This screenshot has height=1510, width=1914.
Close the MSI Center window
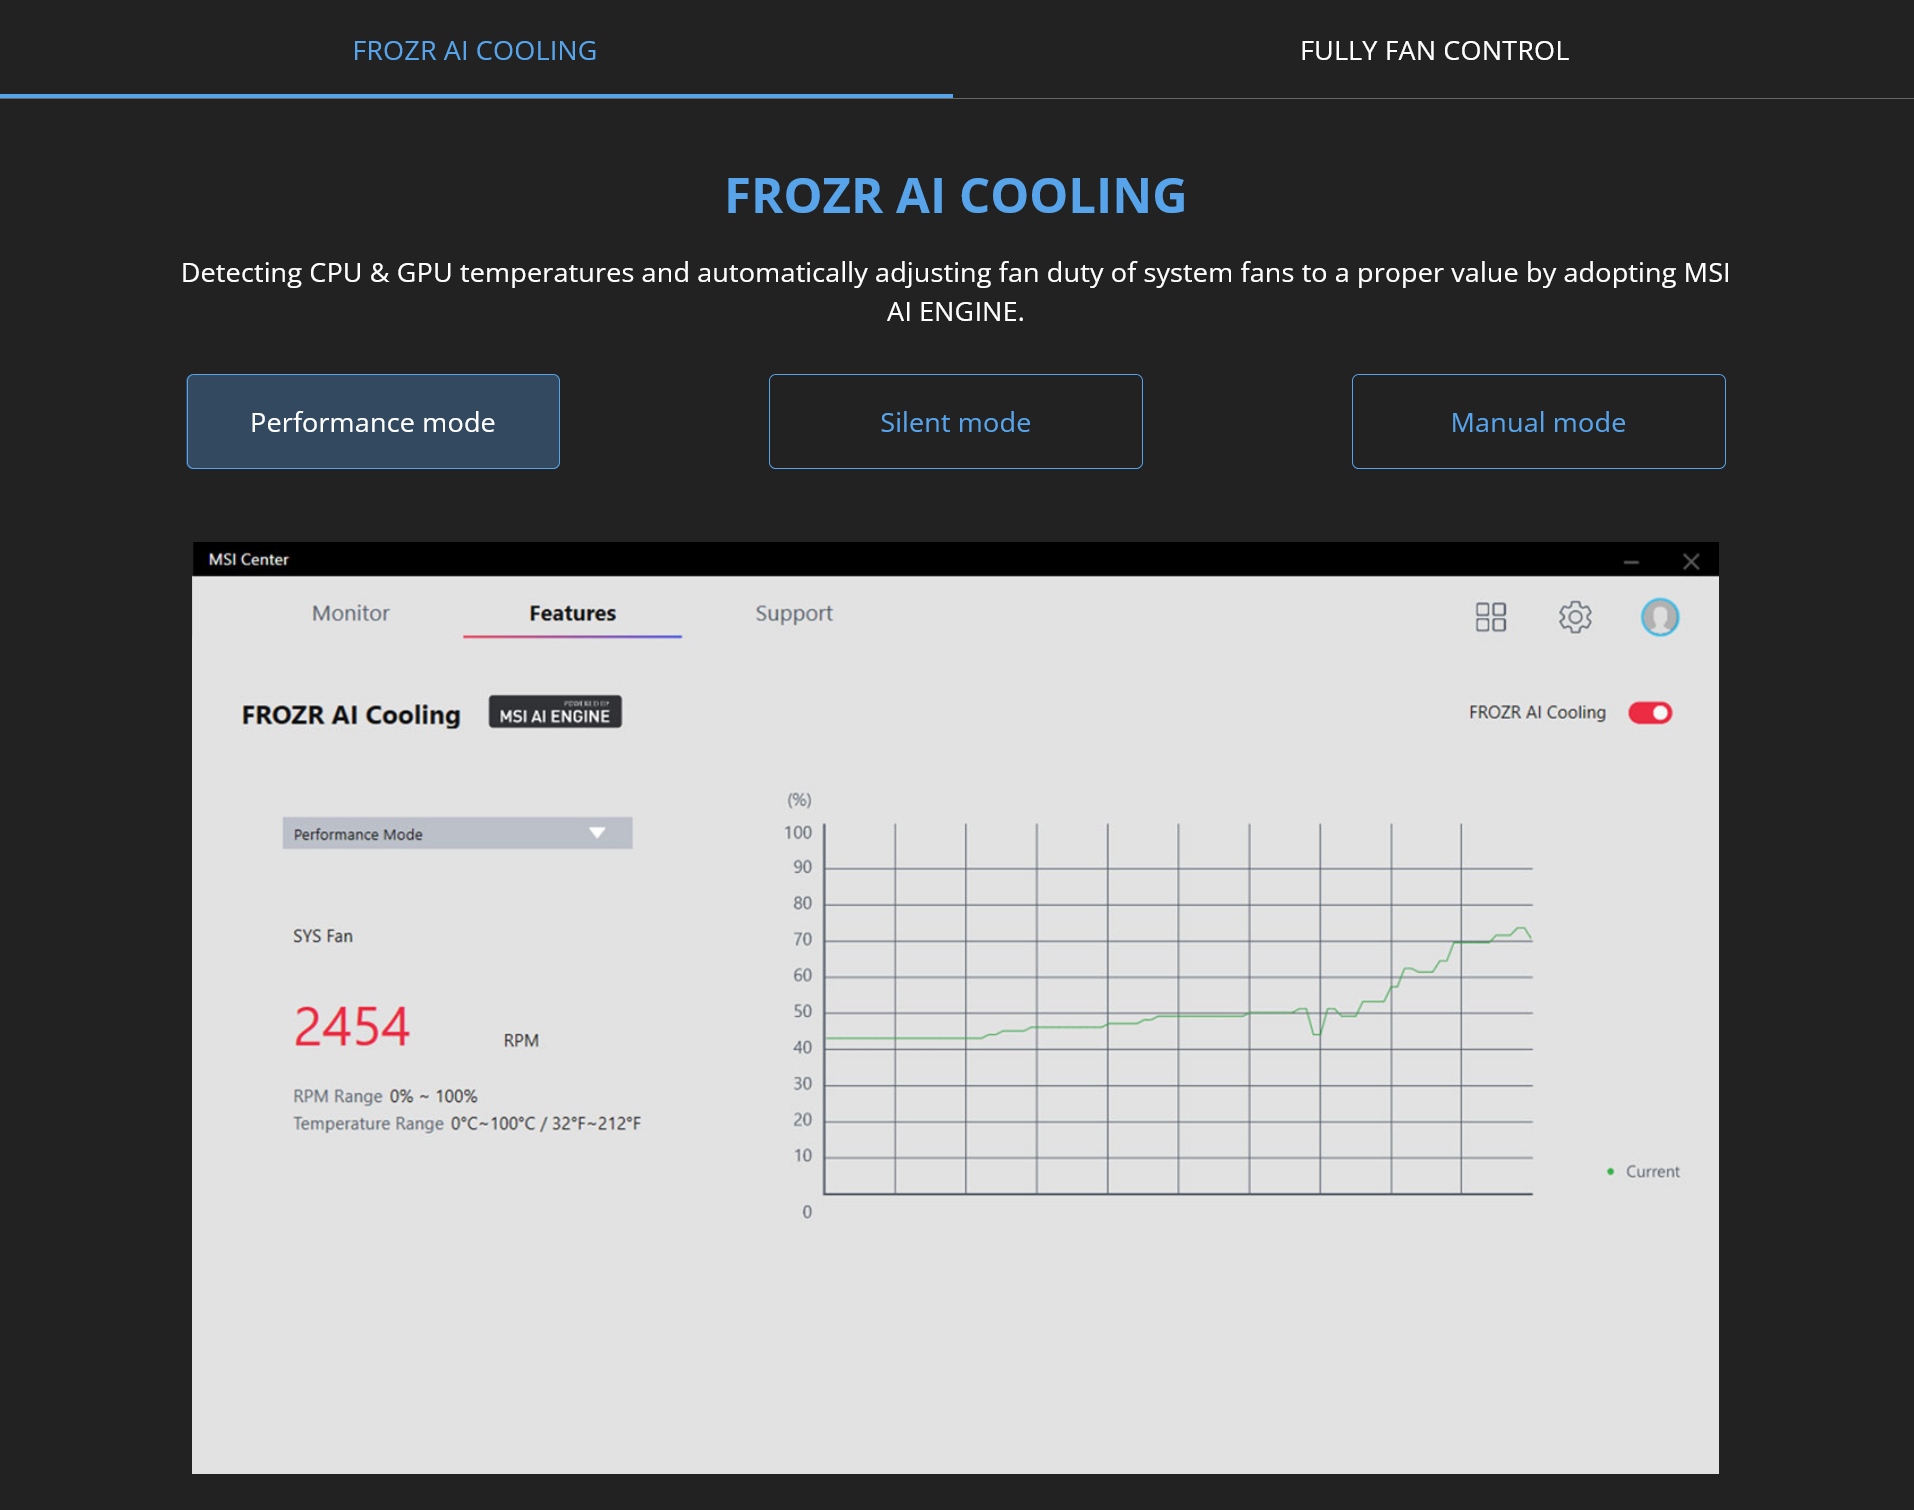pyautogui.click(x=1691, y=561)
